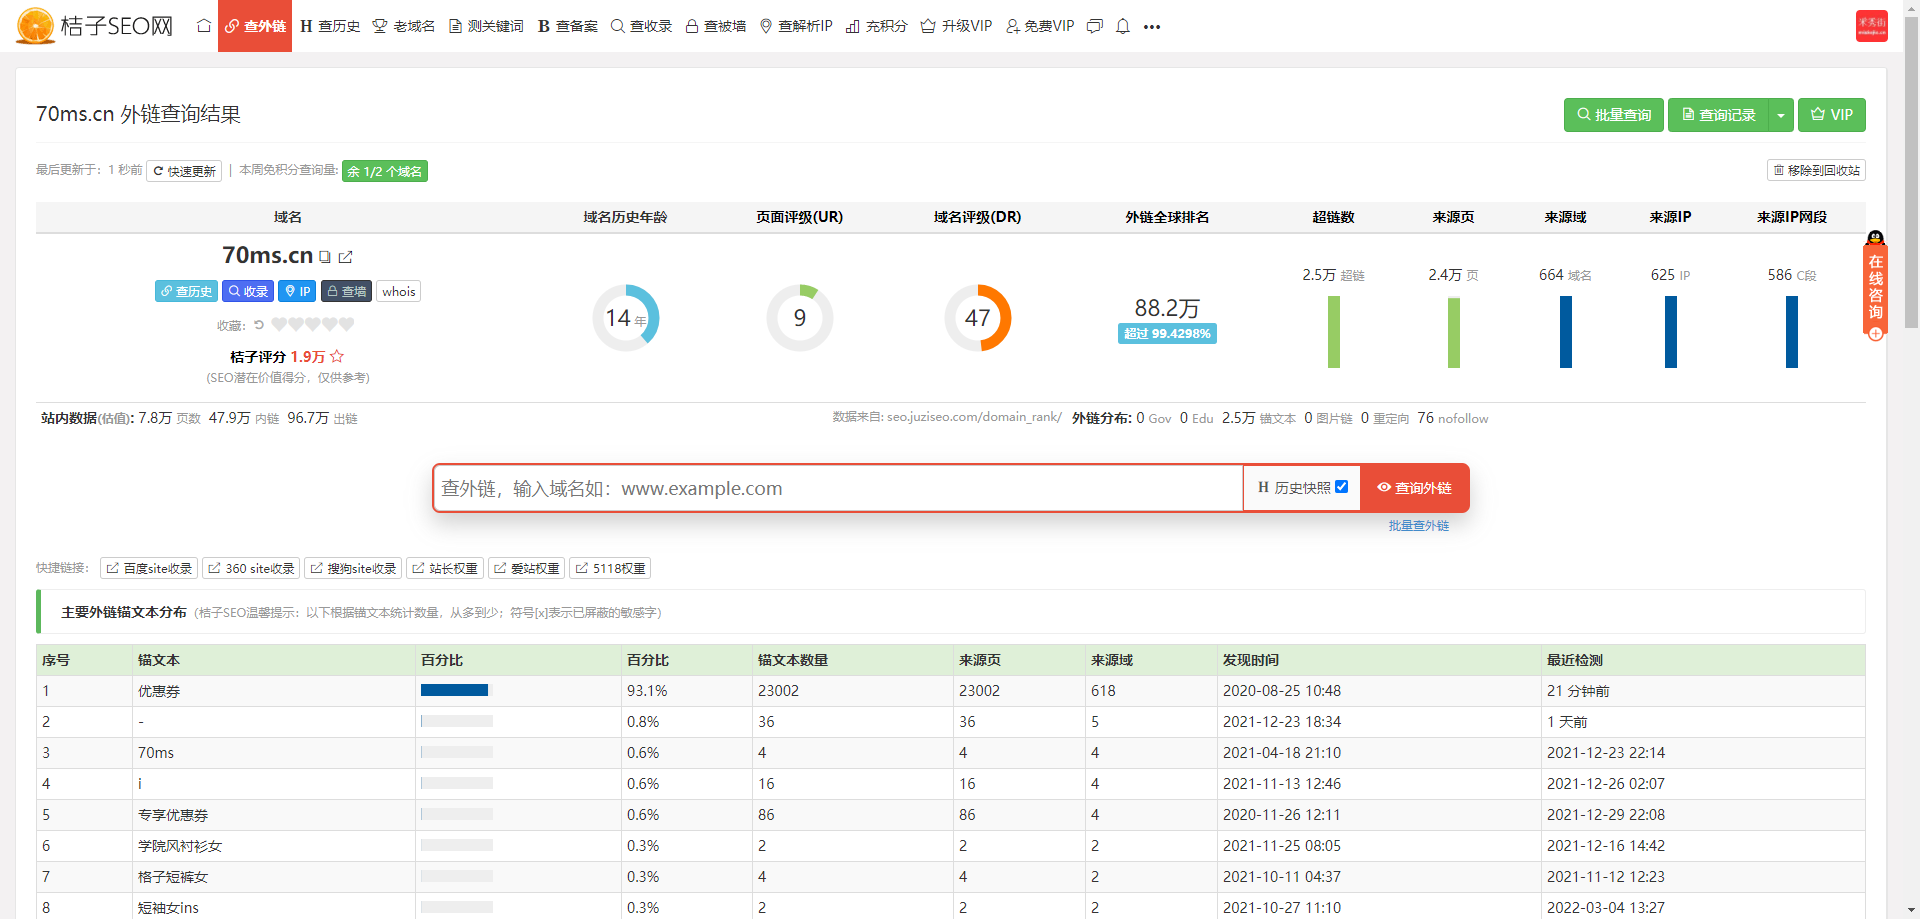This screenshot has width=1920, height=919.
Task: Click the dark 查墙 badge
Action: 346,291
